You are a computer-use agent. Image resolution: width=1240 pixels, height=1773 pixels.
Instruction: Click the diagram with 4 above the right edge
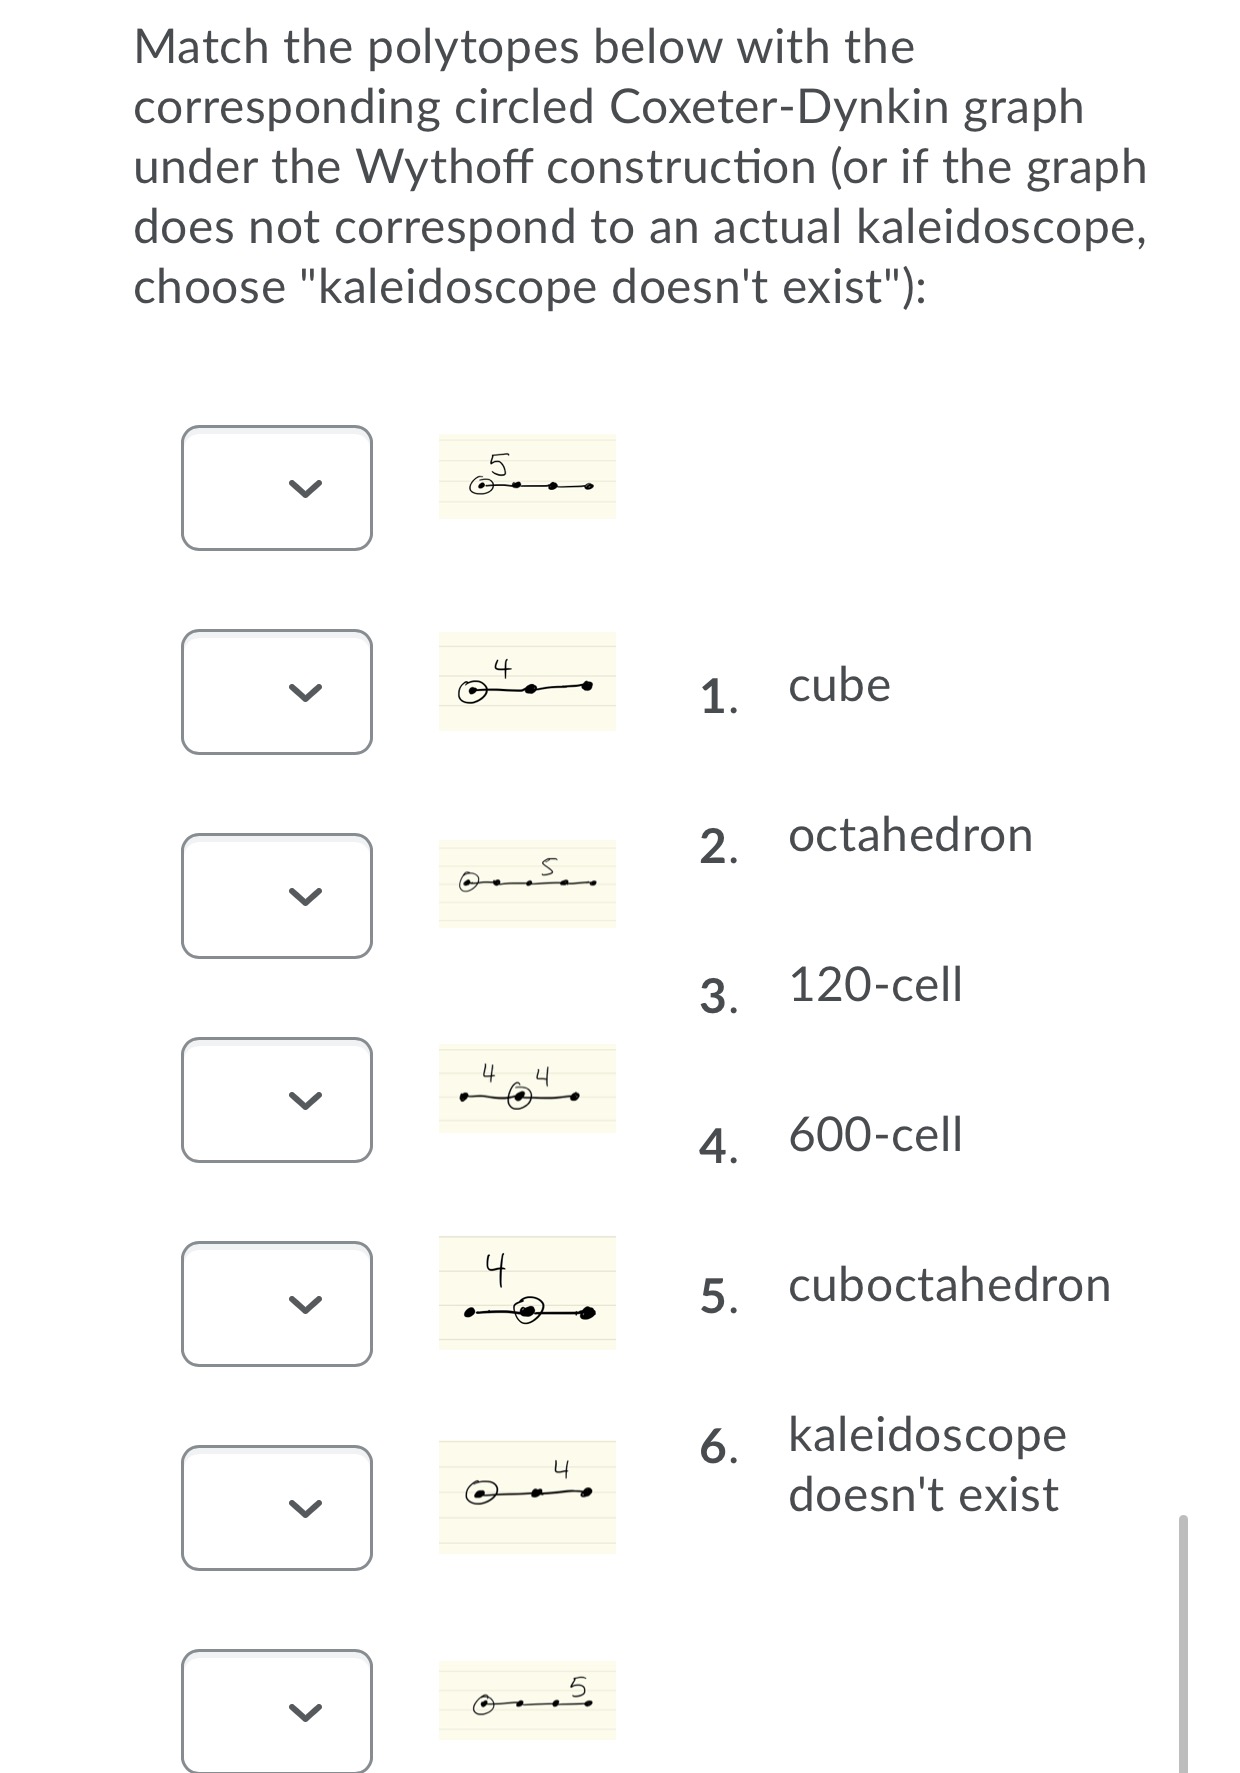tap(528, 1494)
